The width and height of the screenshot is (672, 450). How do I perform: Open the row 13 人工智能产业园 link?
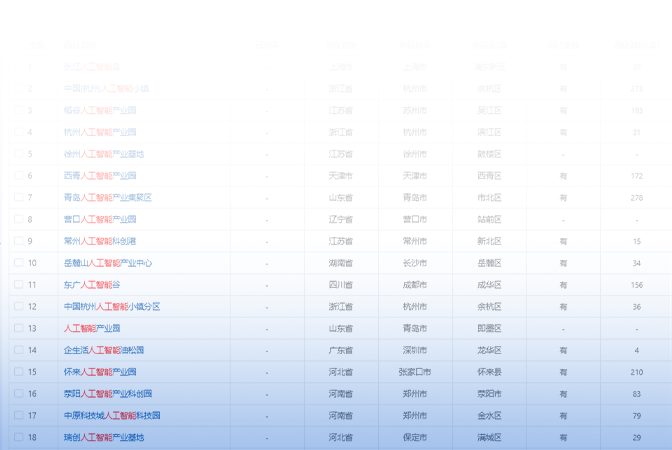(x=92, y=328)
